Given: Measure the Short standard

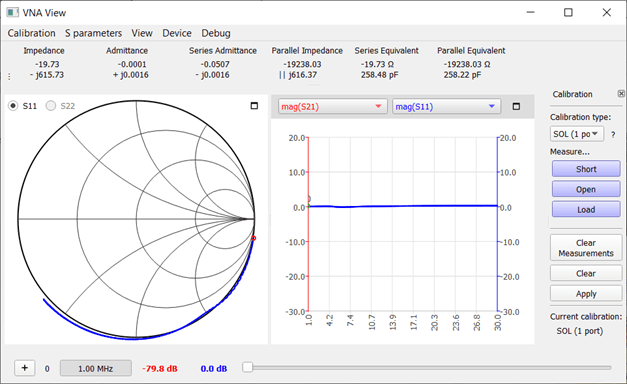Looking at the screenshot, I should (x=586, y=169).
